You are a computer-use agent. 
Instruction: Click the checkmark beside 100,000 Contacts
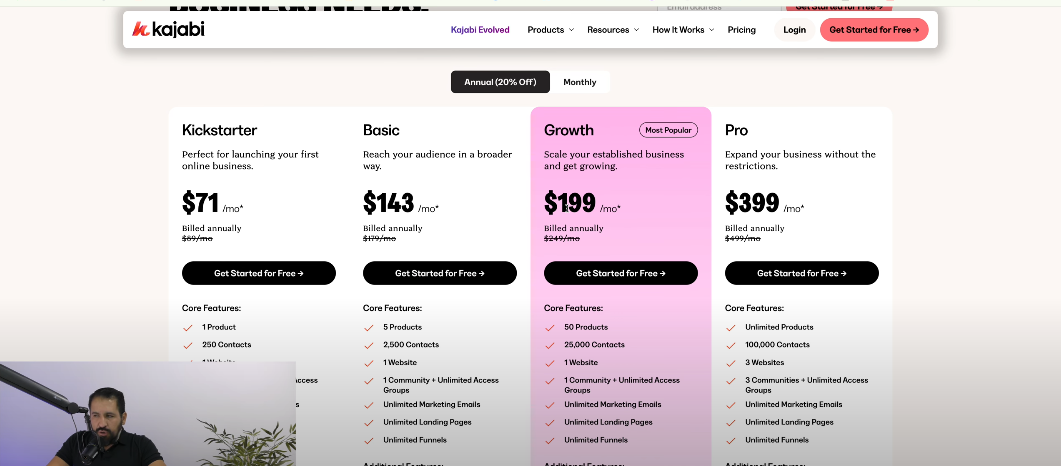pyautogui.click(x=730, y=345)
